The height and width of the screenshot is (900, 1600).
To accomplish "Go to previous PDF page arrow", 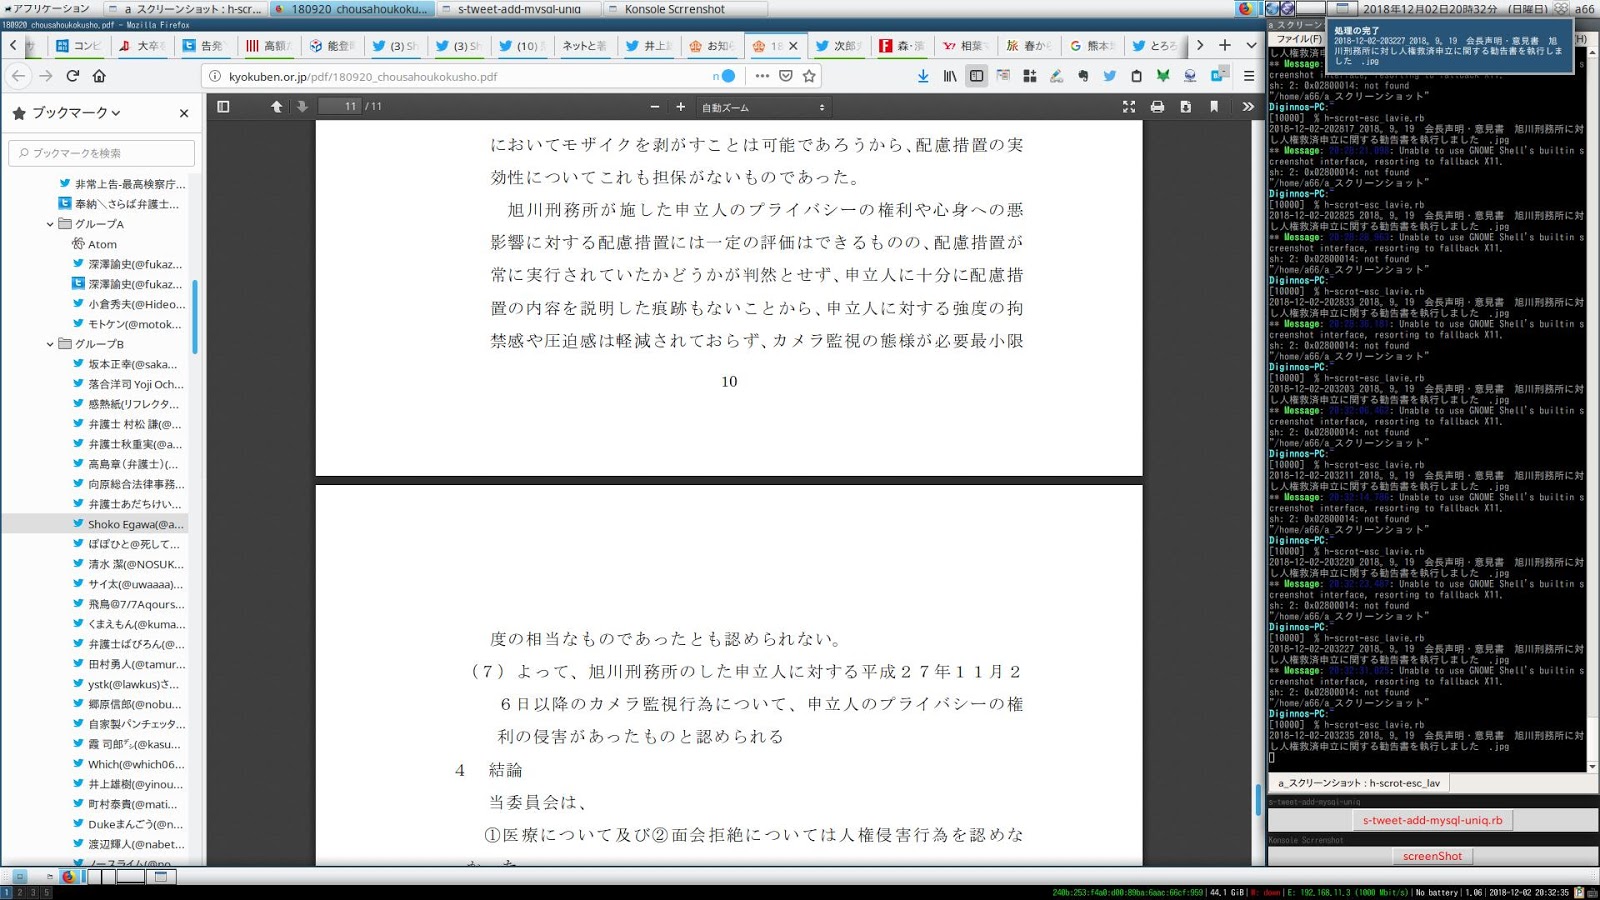I will [x=277, y=106].
